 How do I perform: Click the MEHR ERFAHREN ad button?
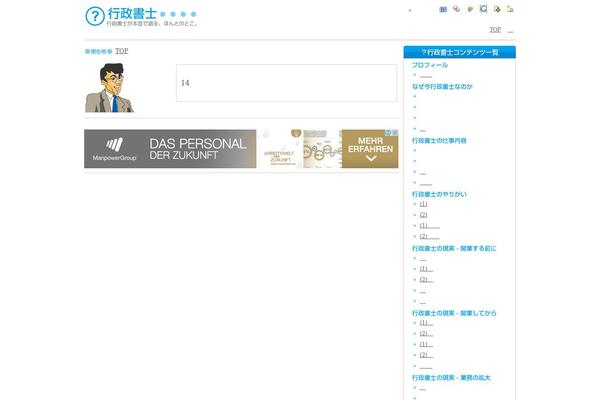coord(370,149)
